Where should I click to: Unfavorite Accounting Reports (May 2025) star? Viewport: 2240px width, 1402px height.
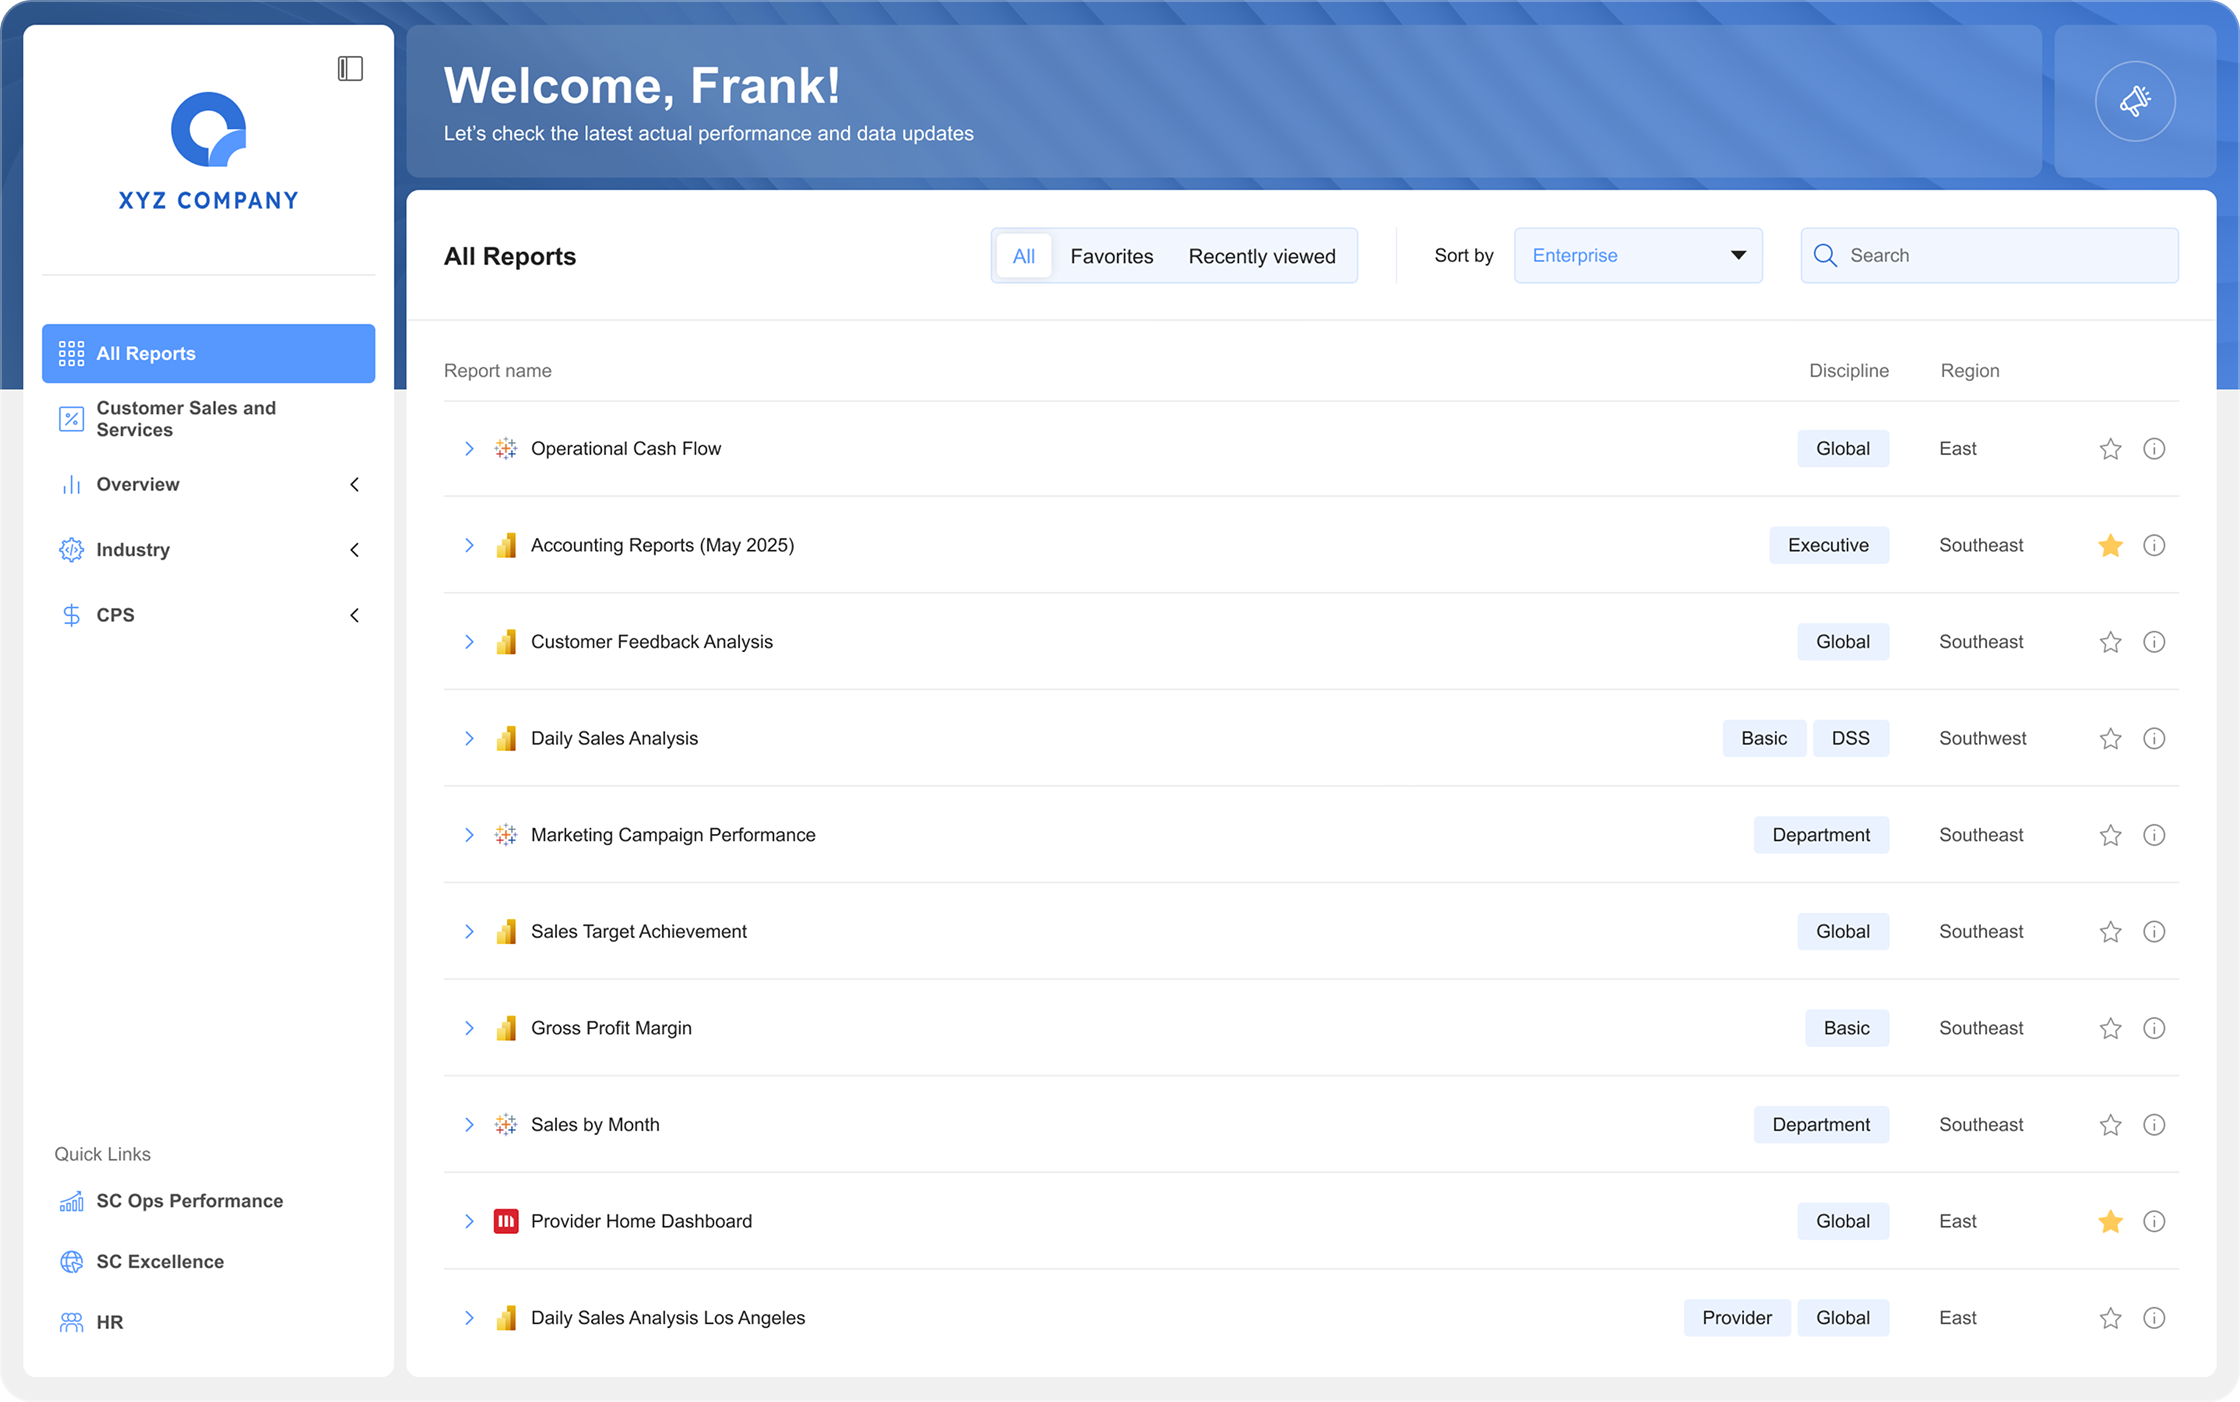tap(2110, 545)
